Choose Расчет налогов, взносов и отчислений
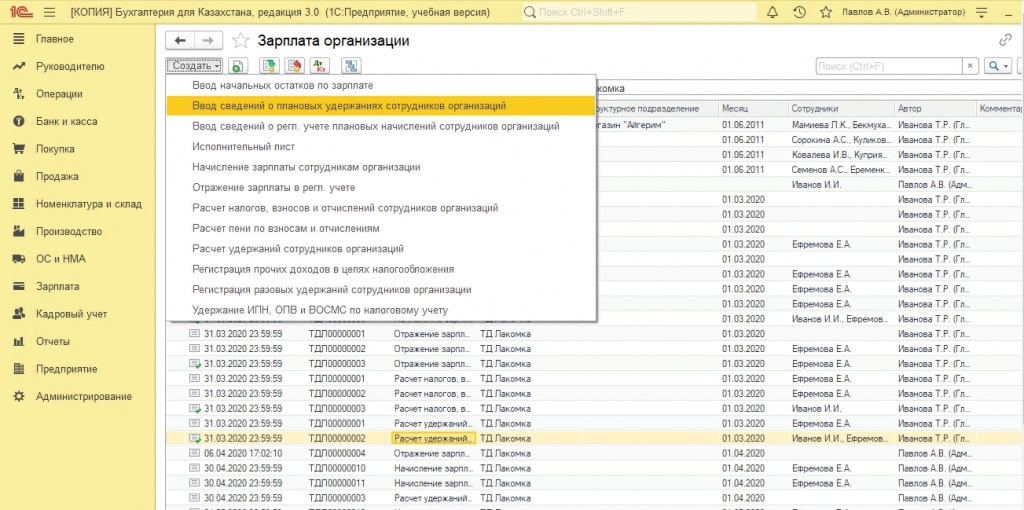The height and width of the screenshot is (510, 1024). (381, 208)
